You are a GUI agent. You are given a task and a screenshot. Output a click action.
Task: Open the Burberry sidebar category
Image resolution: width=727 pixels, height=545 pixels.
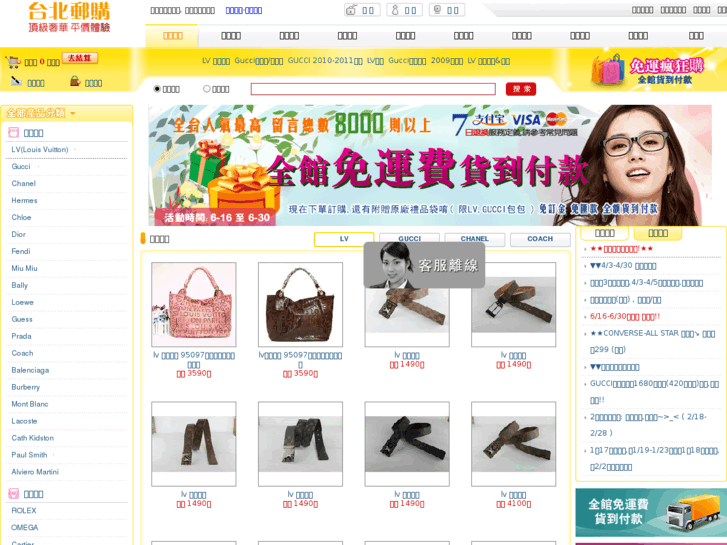pos(26,387)
